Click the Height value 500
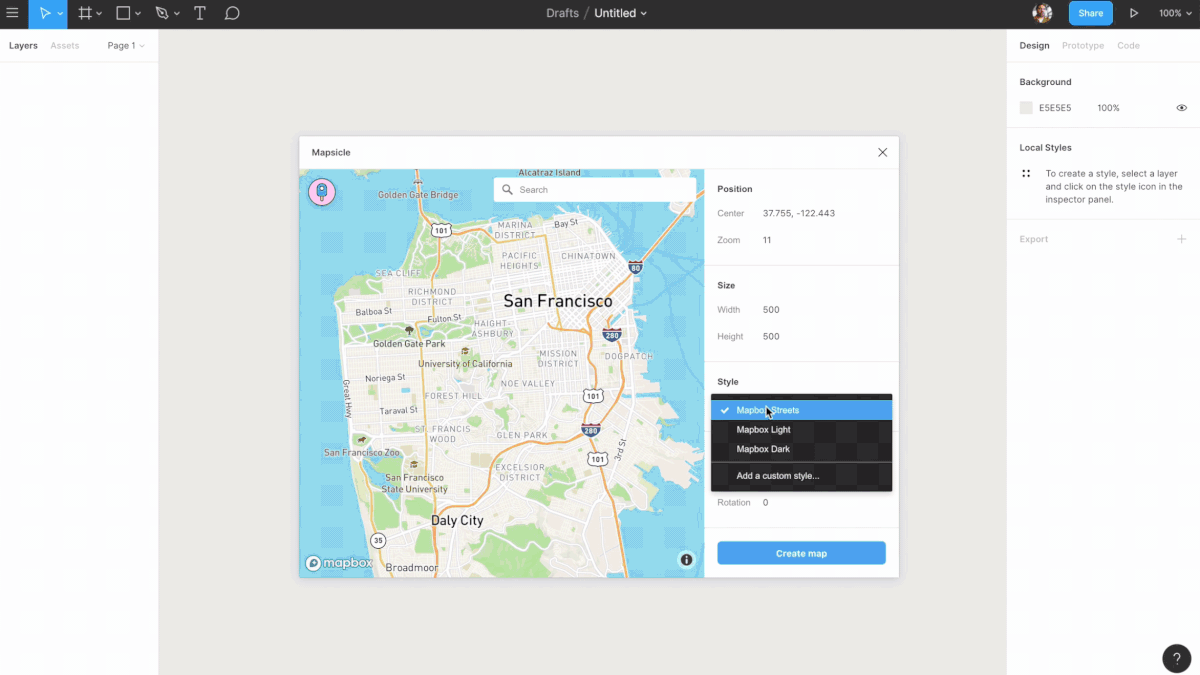This screenshot has height=675, width=1200. tap(771, 337)
